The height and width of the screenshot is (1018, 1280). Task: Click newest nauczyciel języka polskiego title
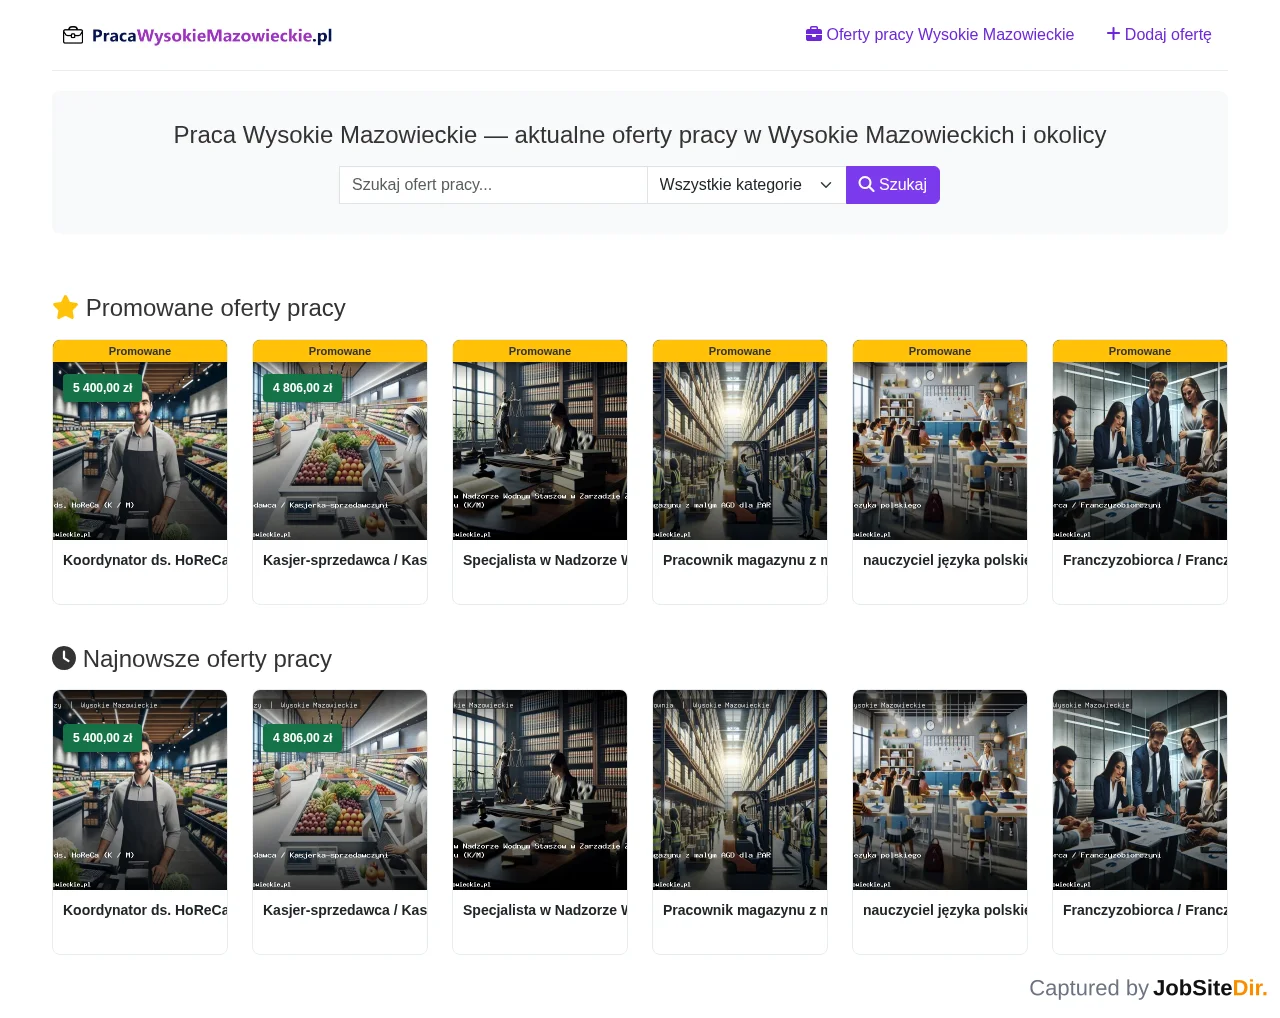tap(945, 910)
